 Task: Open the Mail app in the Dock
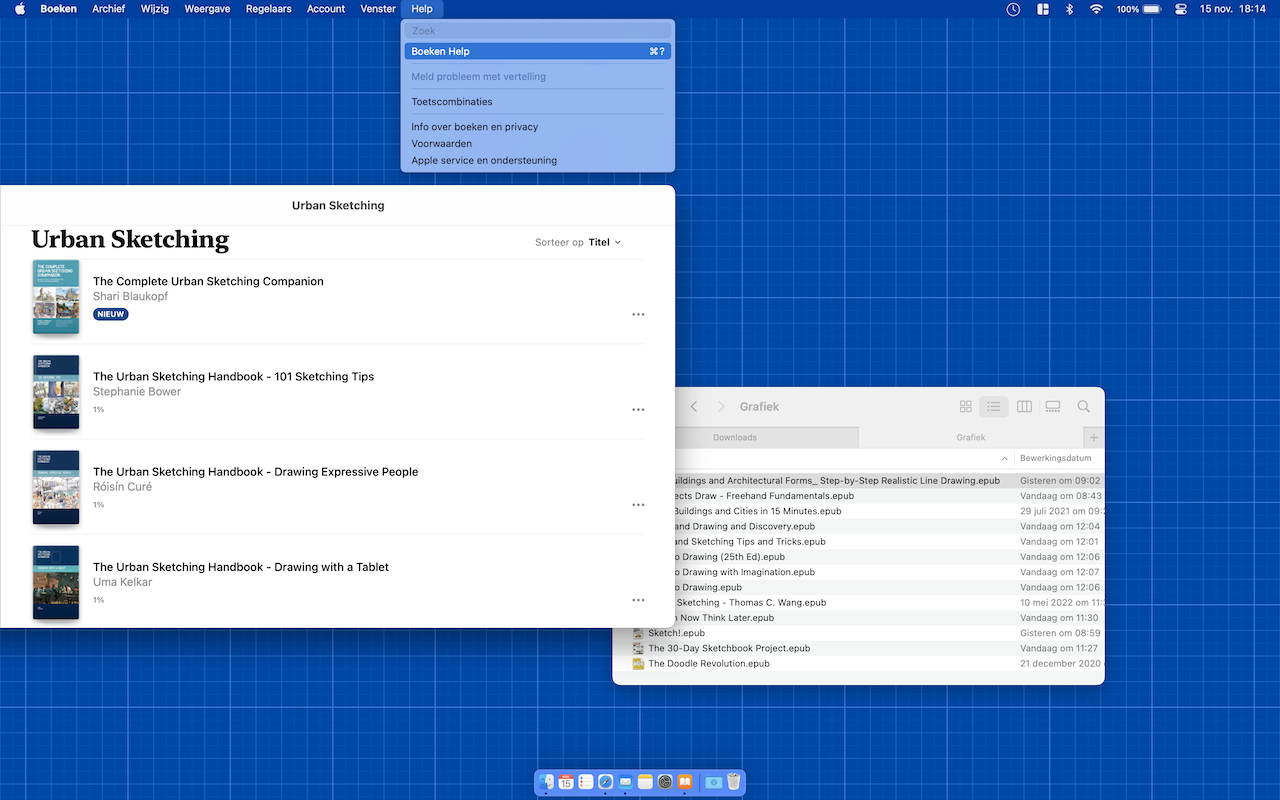[625, 782]
